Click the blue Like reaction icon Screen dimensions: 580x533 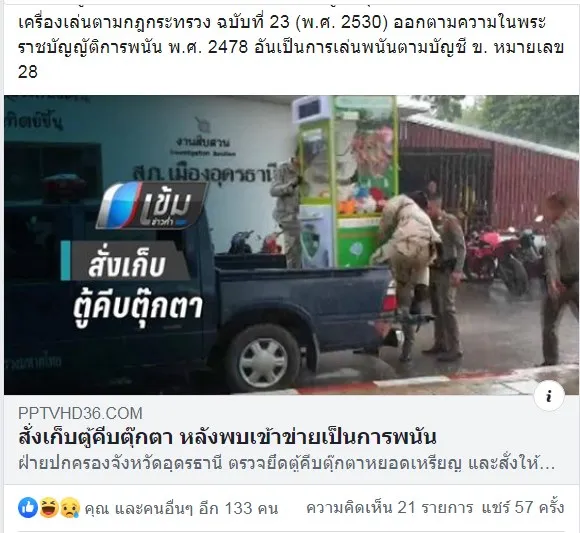28,507
